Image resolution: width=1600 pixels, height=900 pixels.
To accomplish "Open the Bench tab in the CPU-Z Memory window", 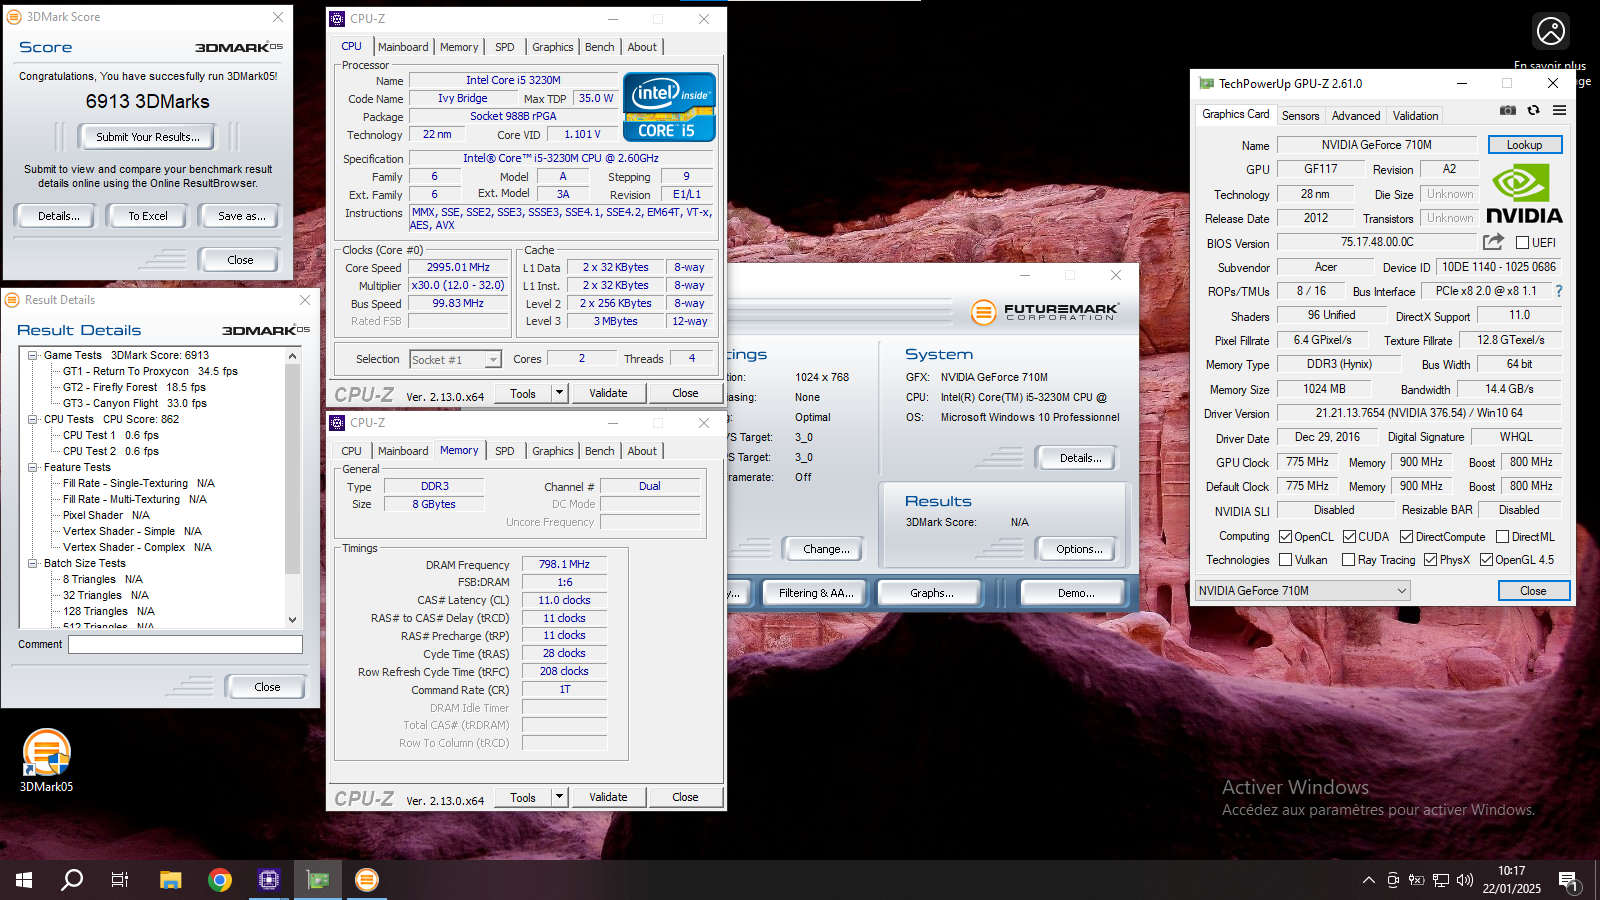I will (600, 451).
